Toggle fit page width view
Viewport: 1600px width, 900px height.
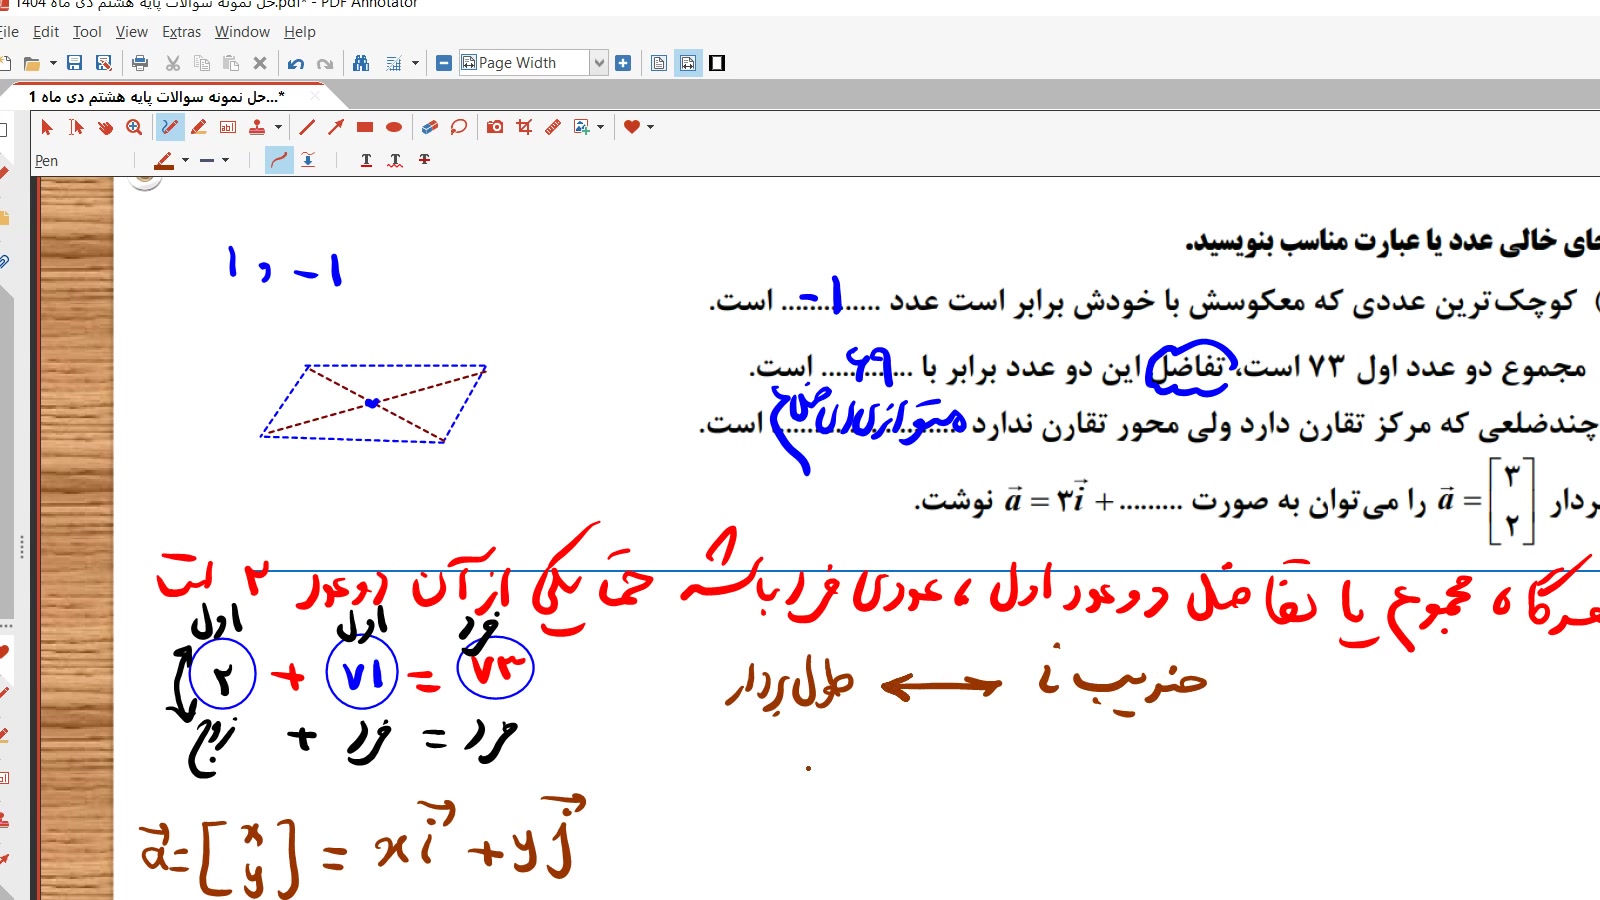point(688,63)
